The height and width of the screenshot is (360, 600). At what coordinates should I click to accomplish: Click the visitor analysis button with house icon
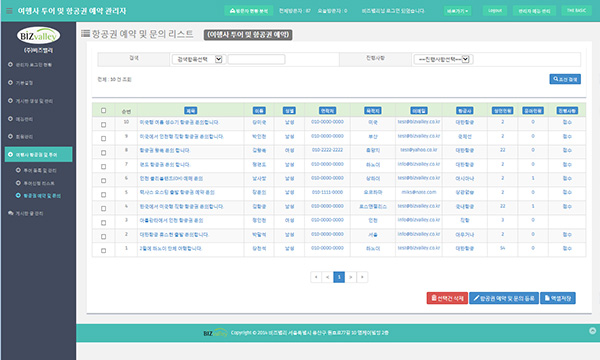pyautogui.click(x=249, y=11)
